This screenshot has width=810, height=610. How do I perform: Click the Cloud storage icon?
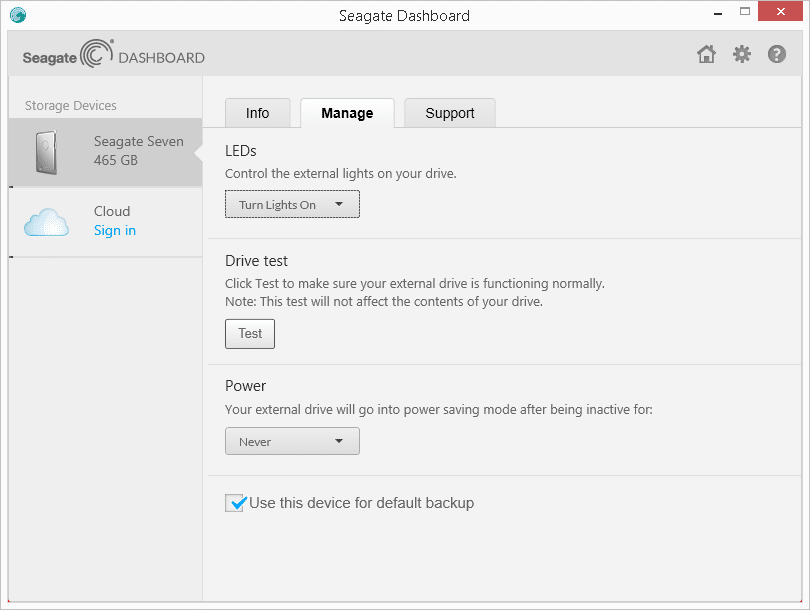coord(46,223)
